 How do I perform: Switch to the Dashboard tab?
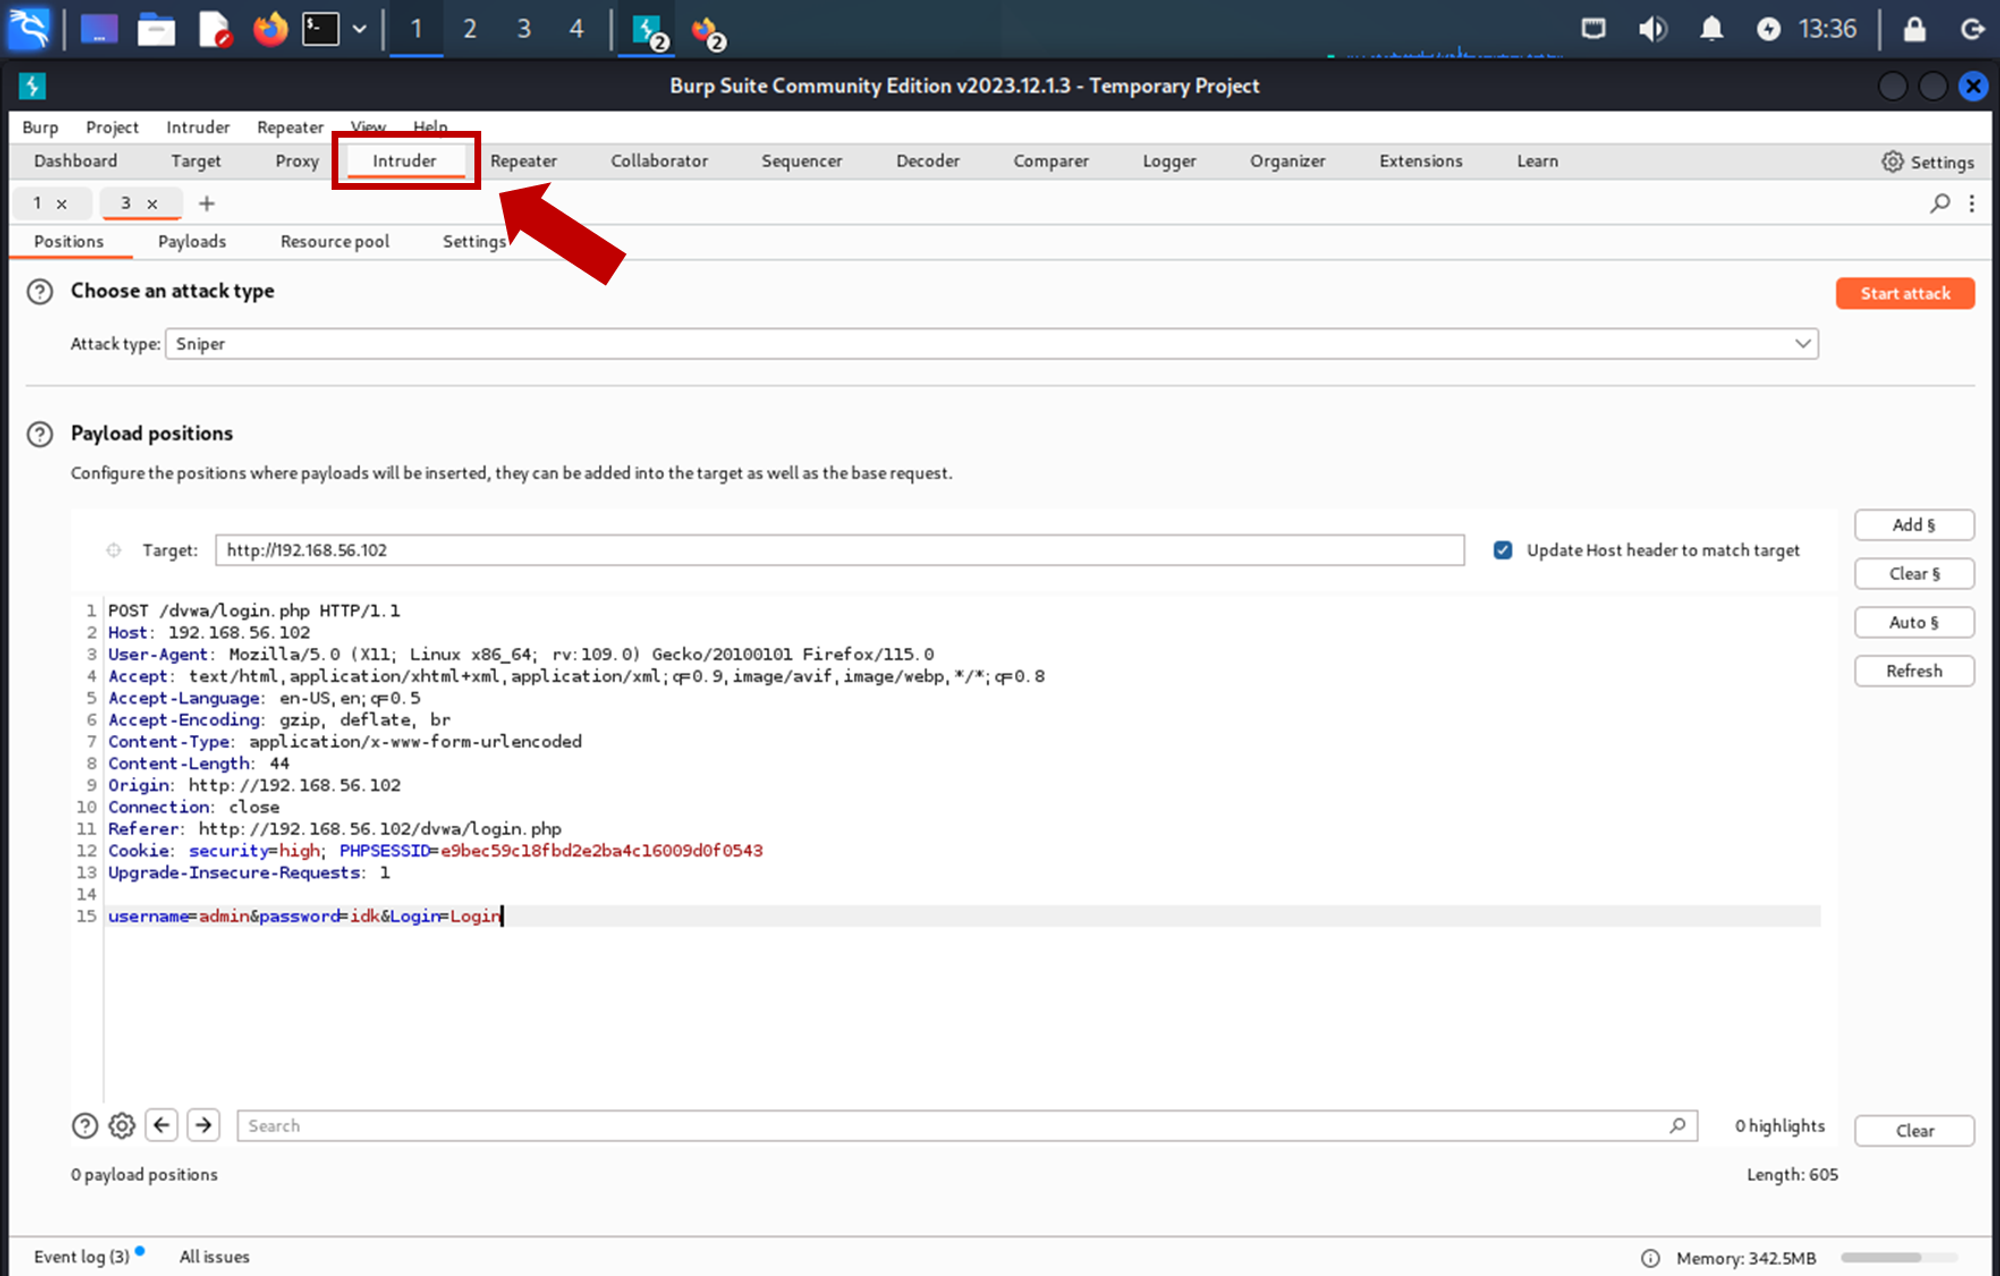[x=75, y=161]
